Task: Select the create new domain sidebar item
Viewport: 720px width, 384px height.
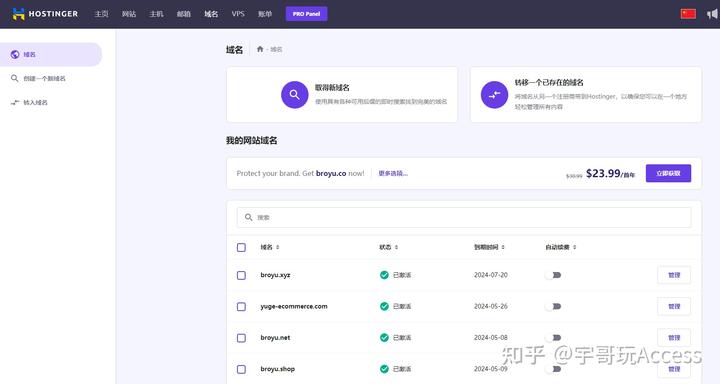Action: [45, 79]
